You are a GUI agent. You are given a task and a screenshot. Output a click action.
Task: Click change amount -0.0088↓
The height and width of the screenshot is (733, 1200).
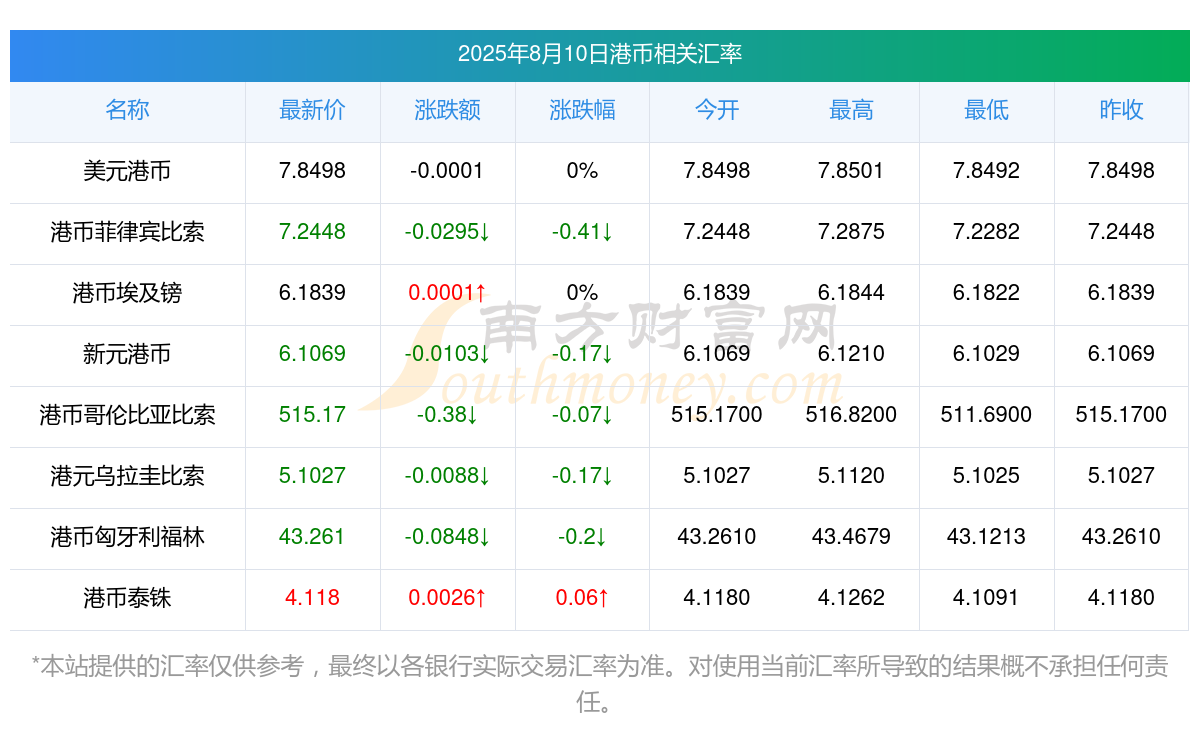447,476
